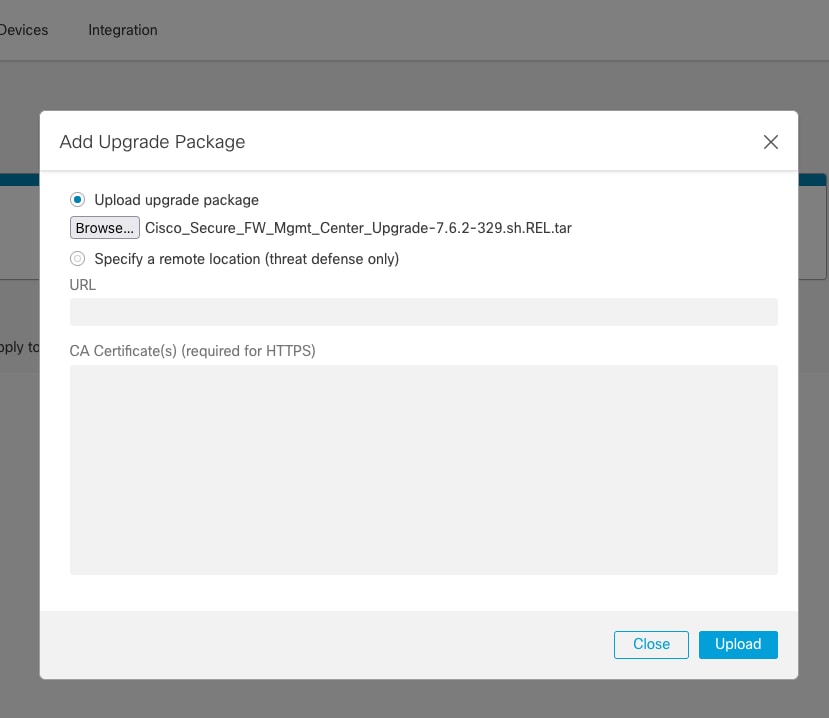Click inside the CA Certificate(s) text area
The height and width of the screenshot is (718, 829).
423,469
